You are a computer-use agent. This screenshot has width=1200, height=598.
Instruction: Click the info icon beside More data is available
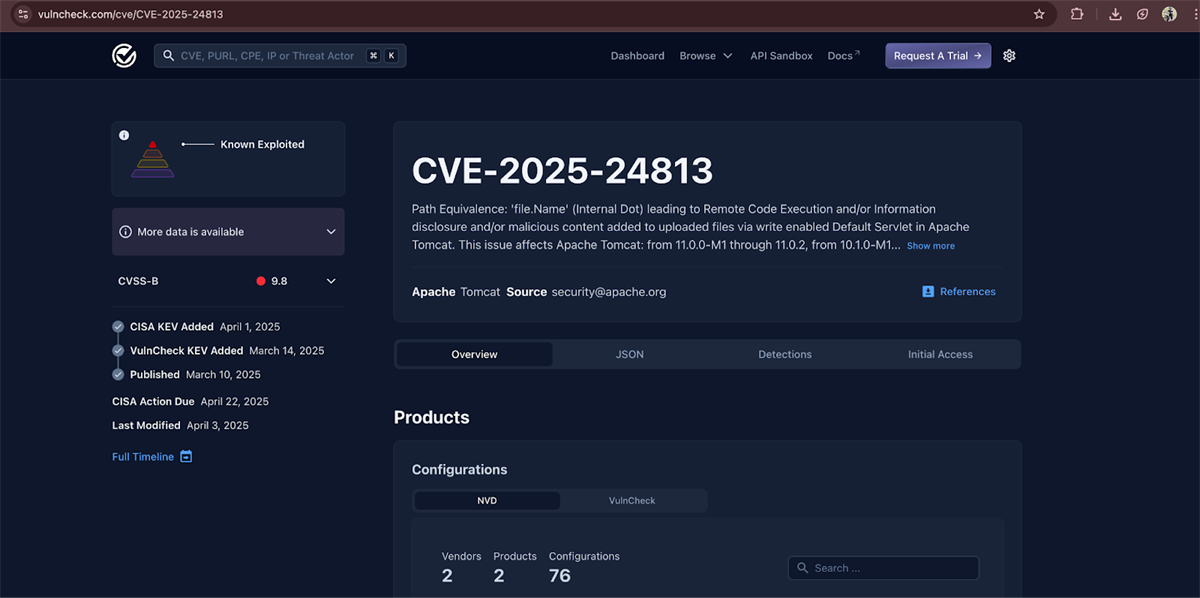point(125,232)
